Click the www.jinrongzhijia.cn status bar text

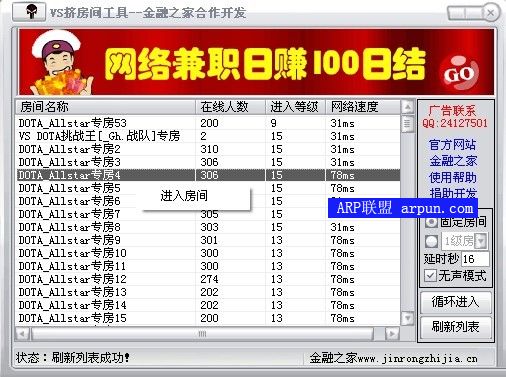click(418, 359)
